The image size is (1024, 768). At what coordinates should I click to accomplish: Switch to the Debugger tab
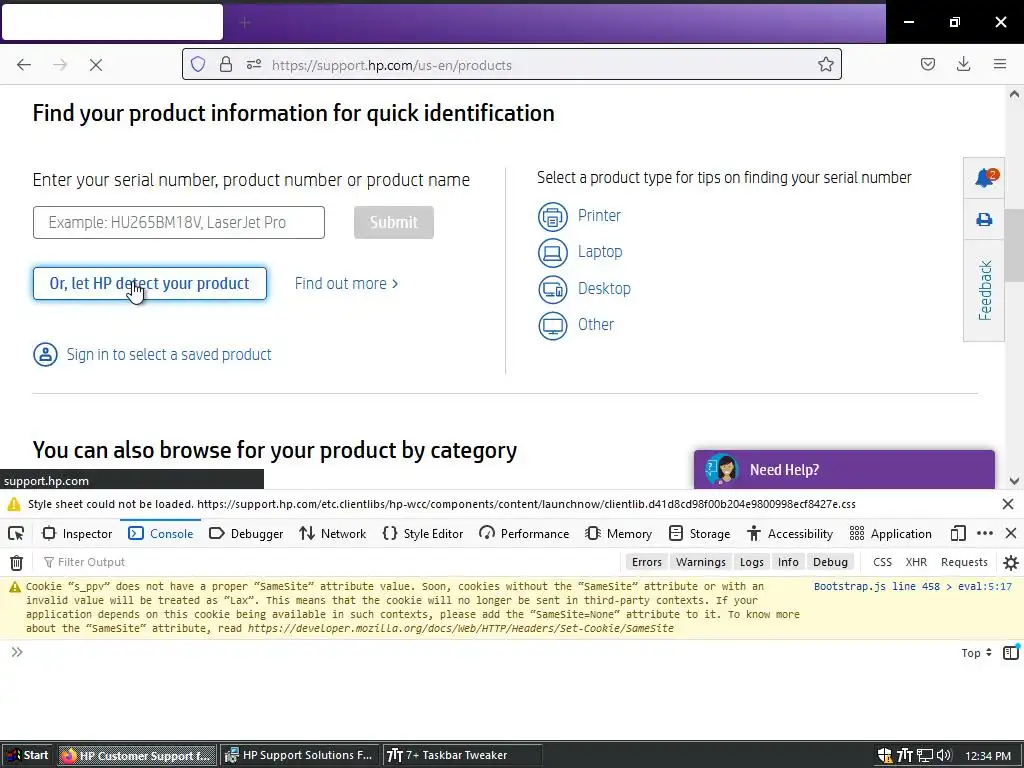[246, 534]
